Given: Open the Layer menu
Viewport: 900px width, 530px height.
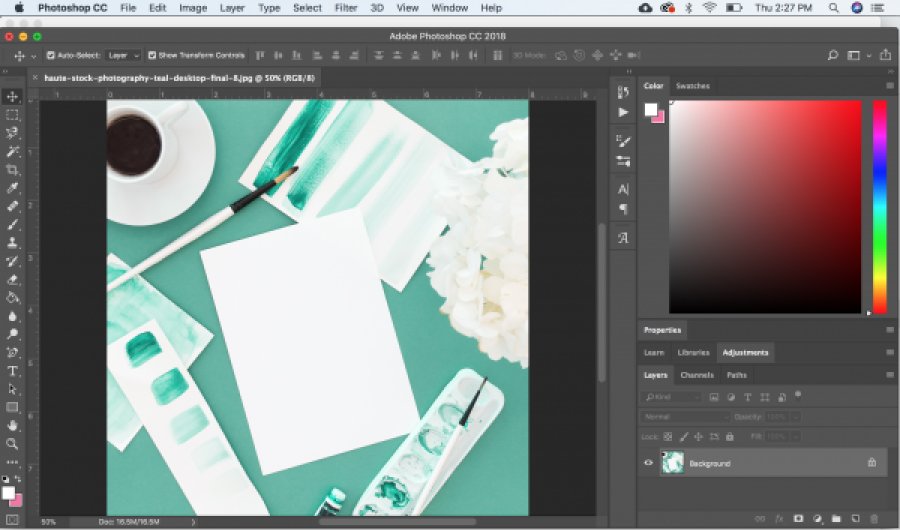Looking at the screenshot, I should (232, 8).
